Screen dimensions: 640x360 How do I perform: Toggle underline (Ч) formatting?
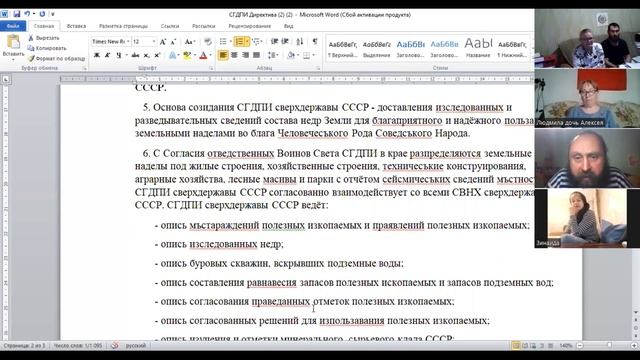(x=119, y=55)
